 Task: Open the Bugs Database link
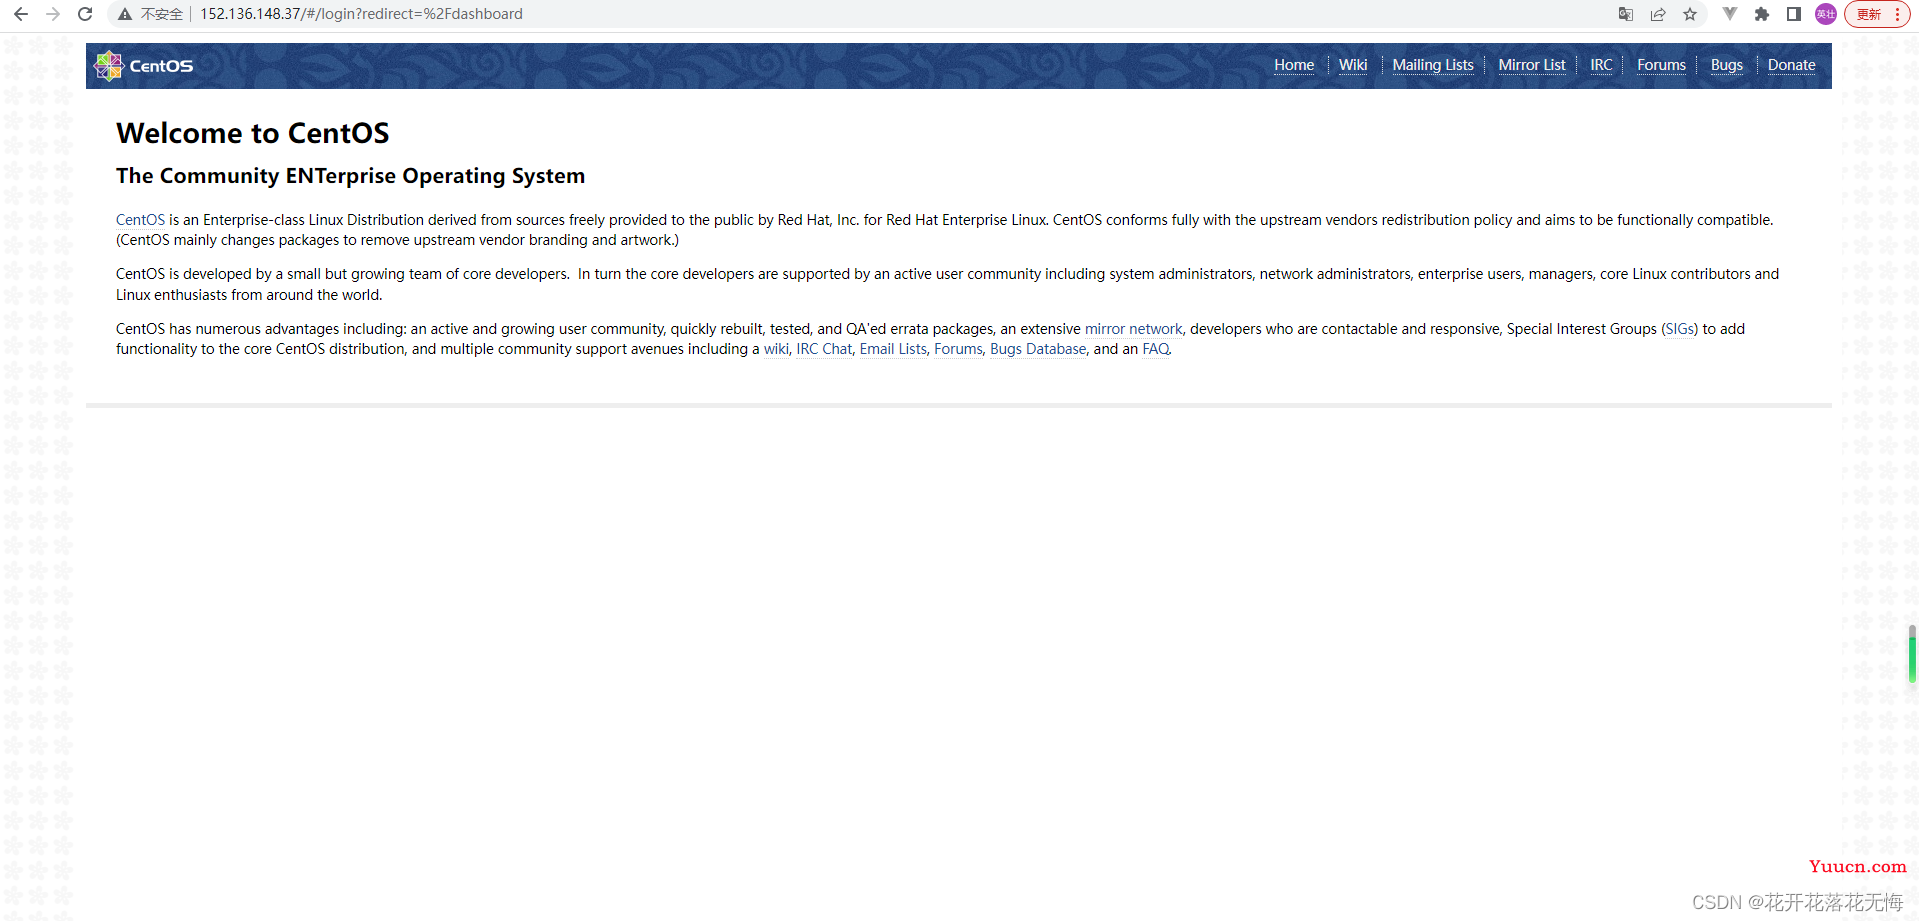(1038, 349)
